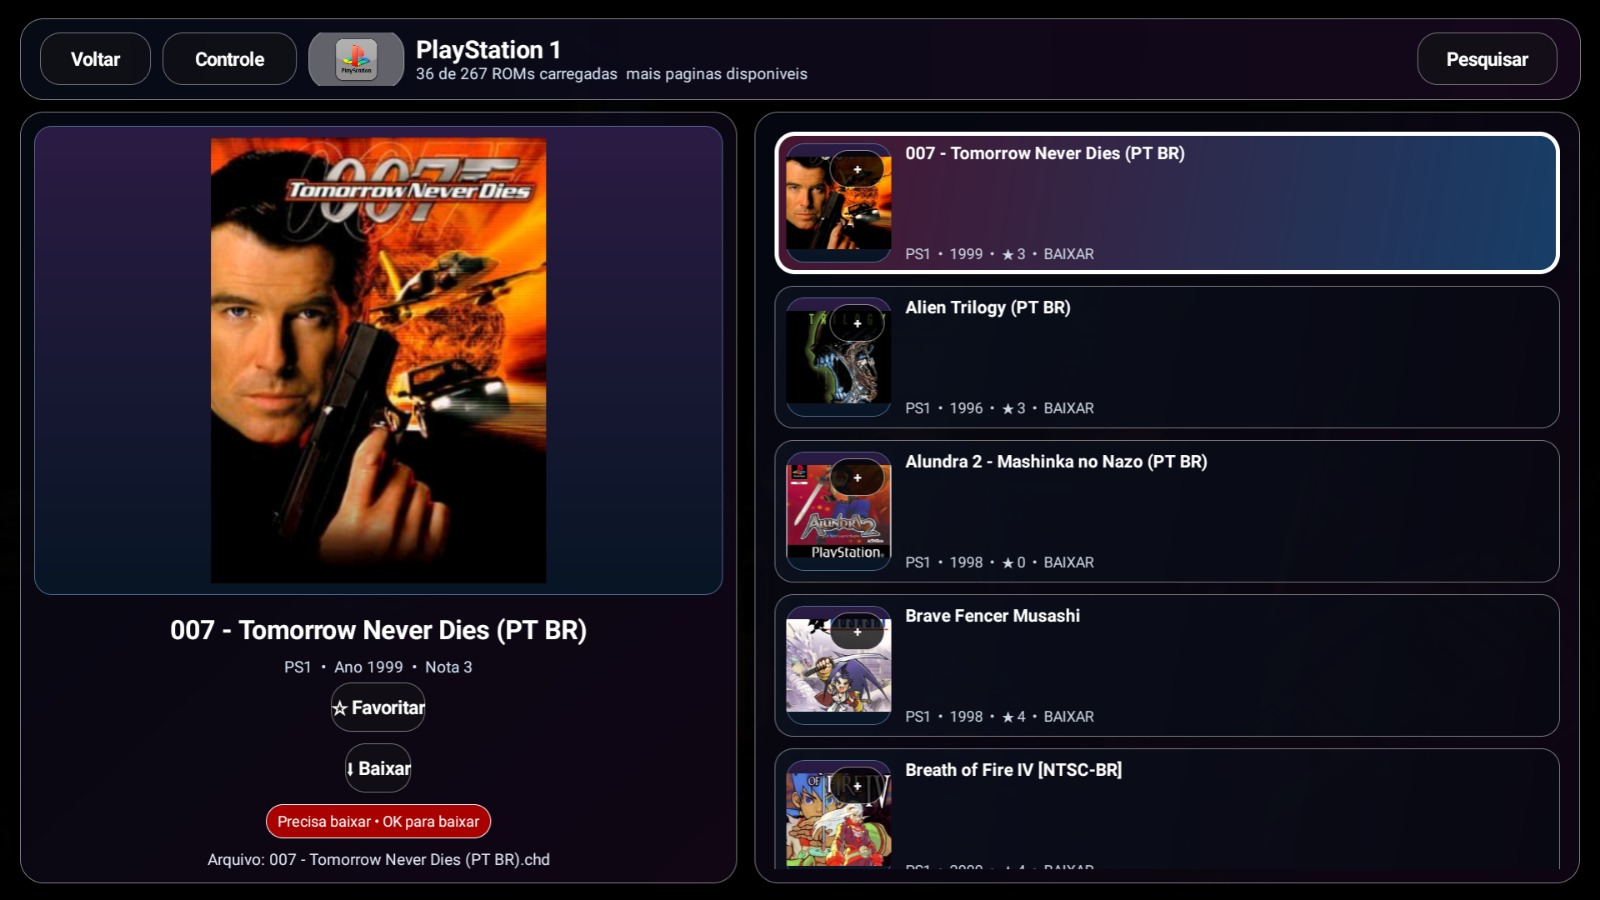
Task: Select the 007 - Tomorrow Never Dies list cover
Action: pyautogui.click(x=838, y=203)
